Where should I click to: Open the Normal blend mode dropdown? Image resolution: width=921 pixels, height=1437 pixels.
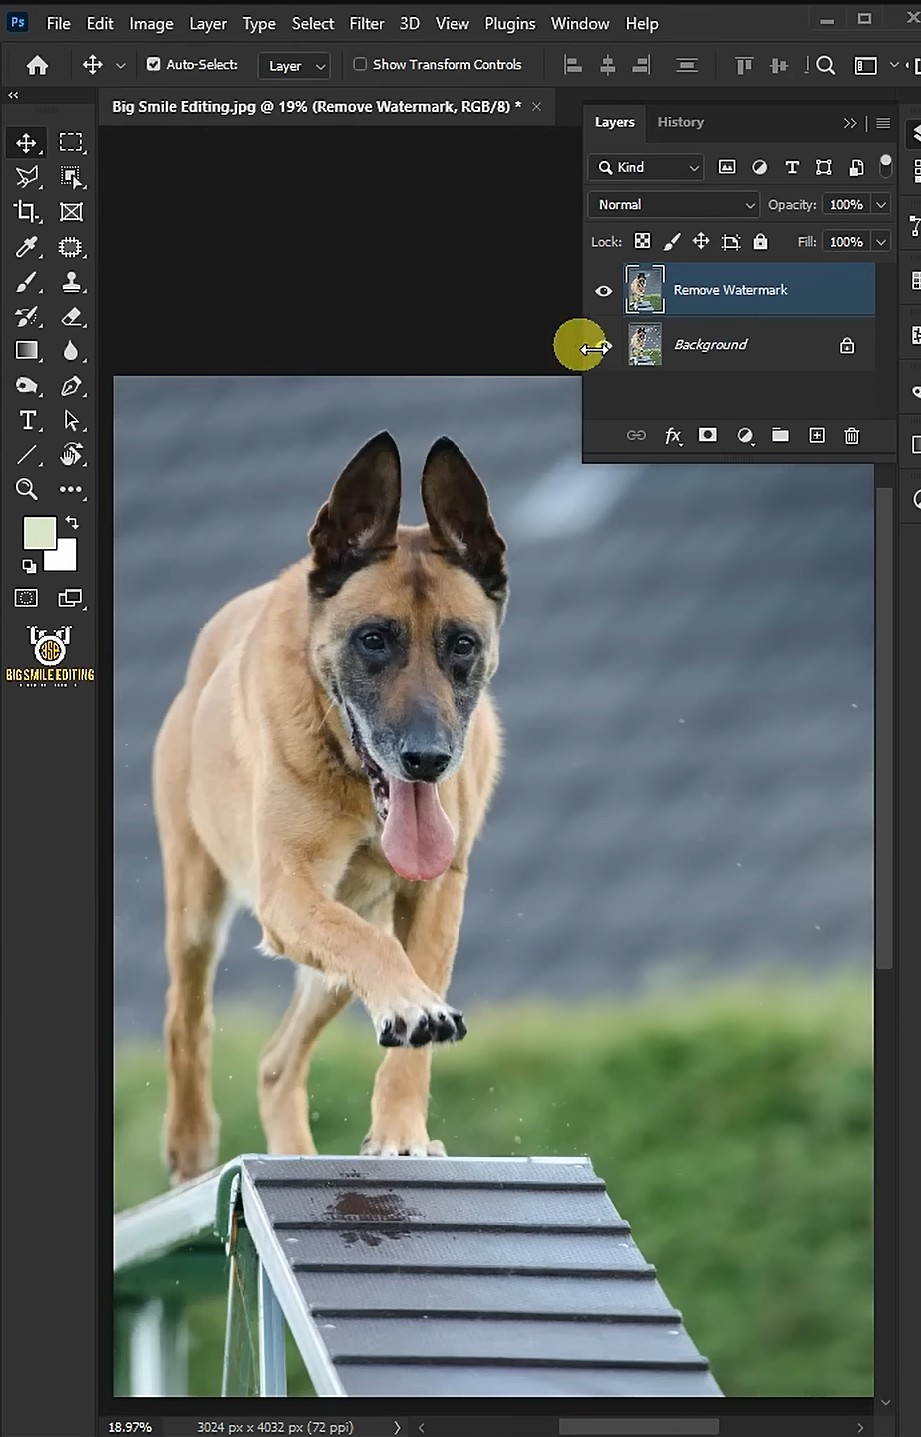click(x=674, y=204)
